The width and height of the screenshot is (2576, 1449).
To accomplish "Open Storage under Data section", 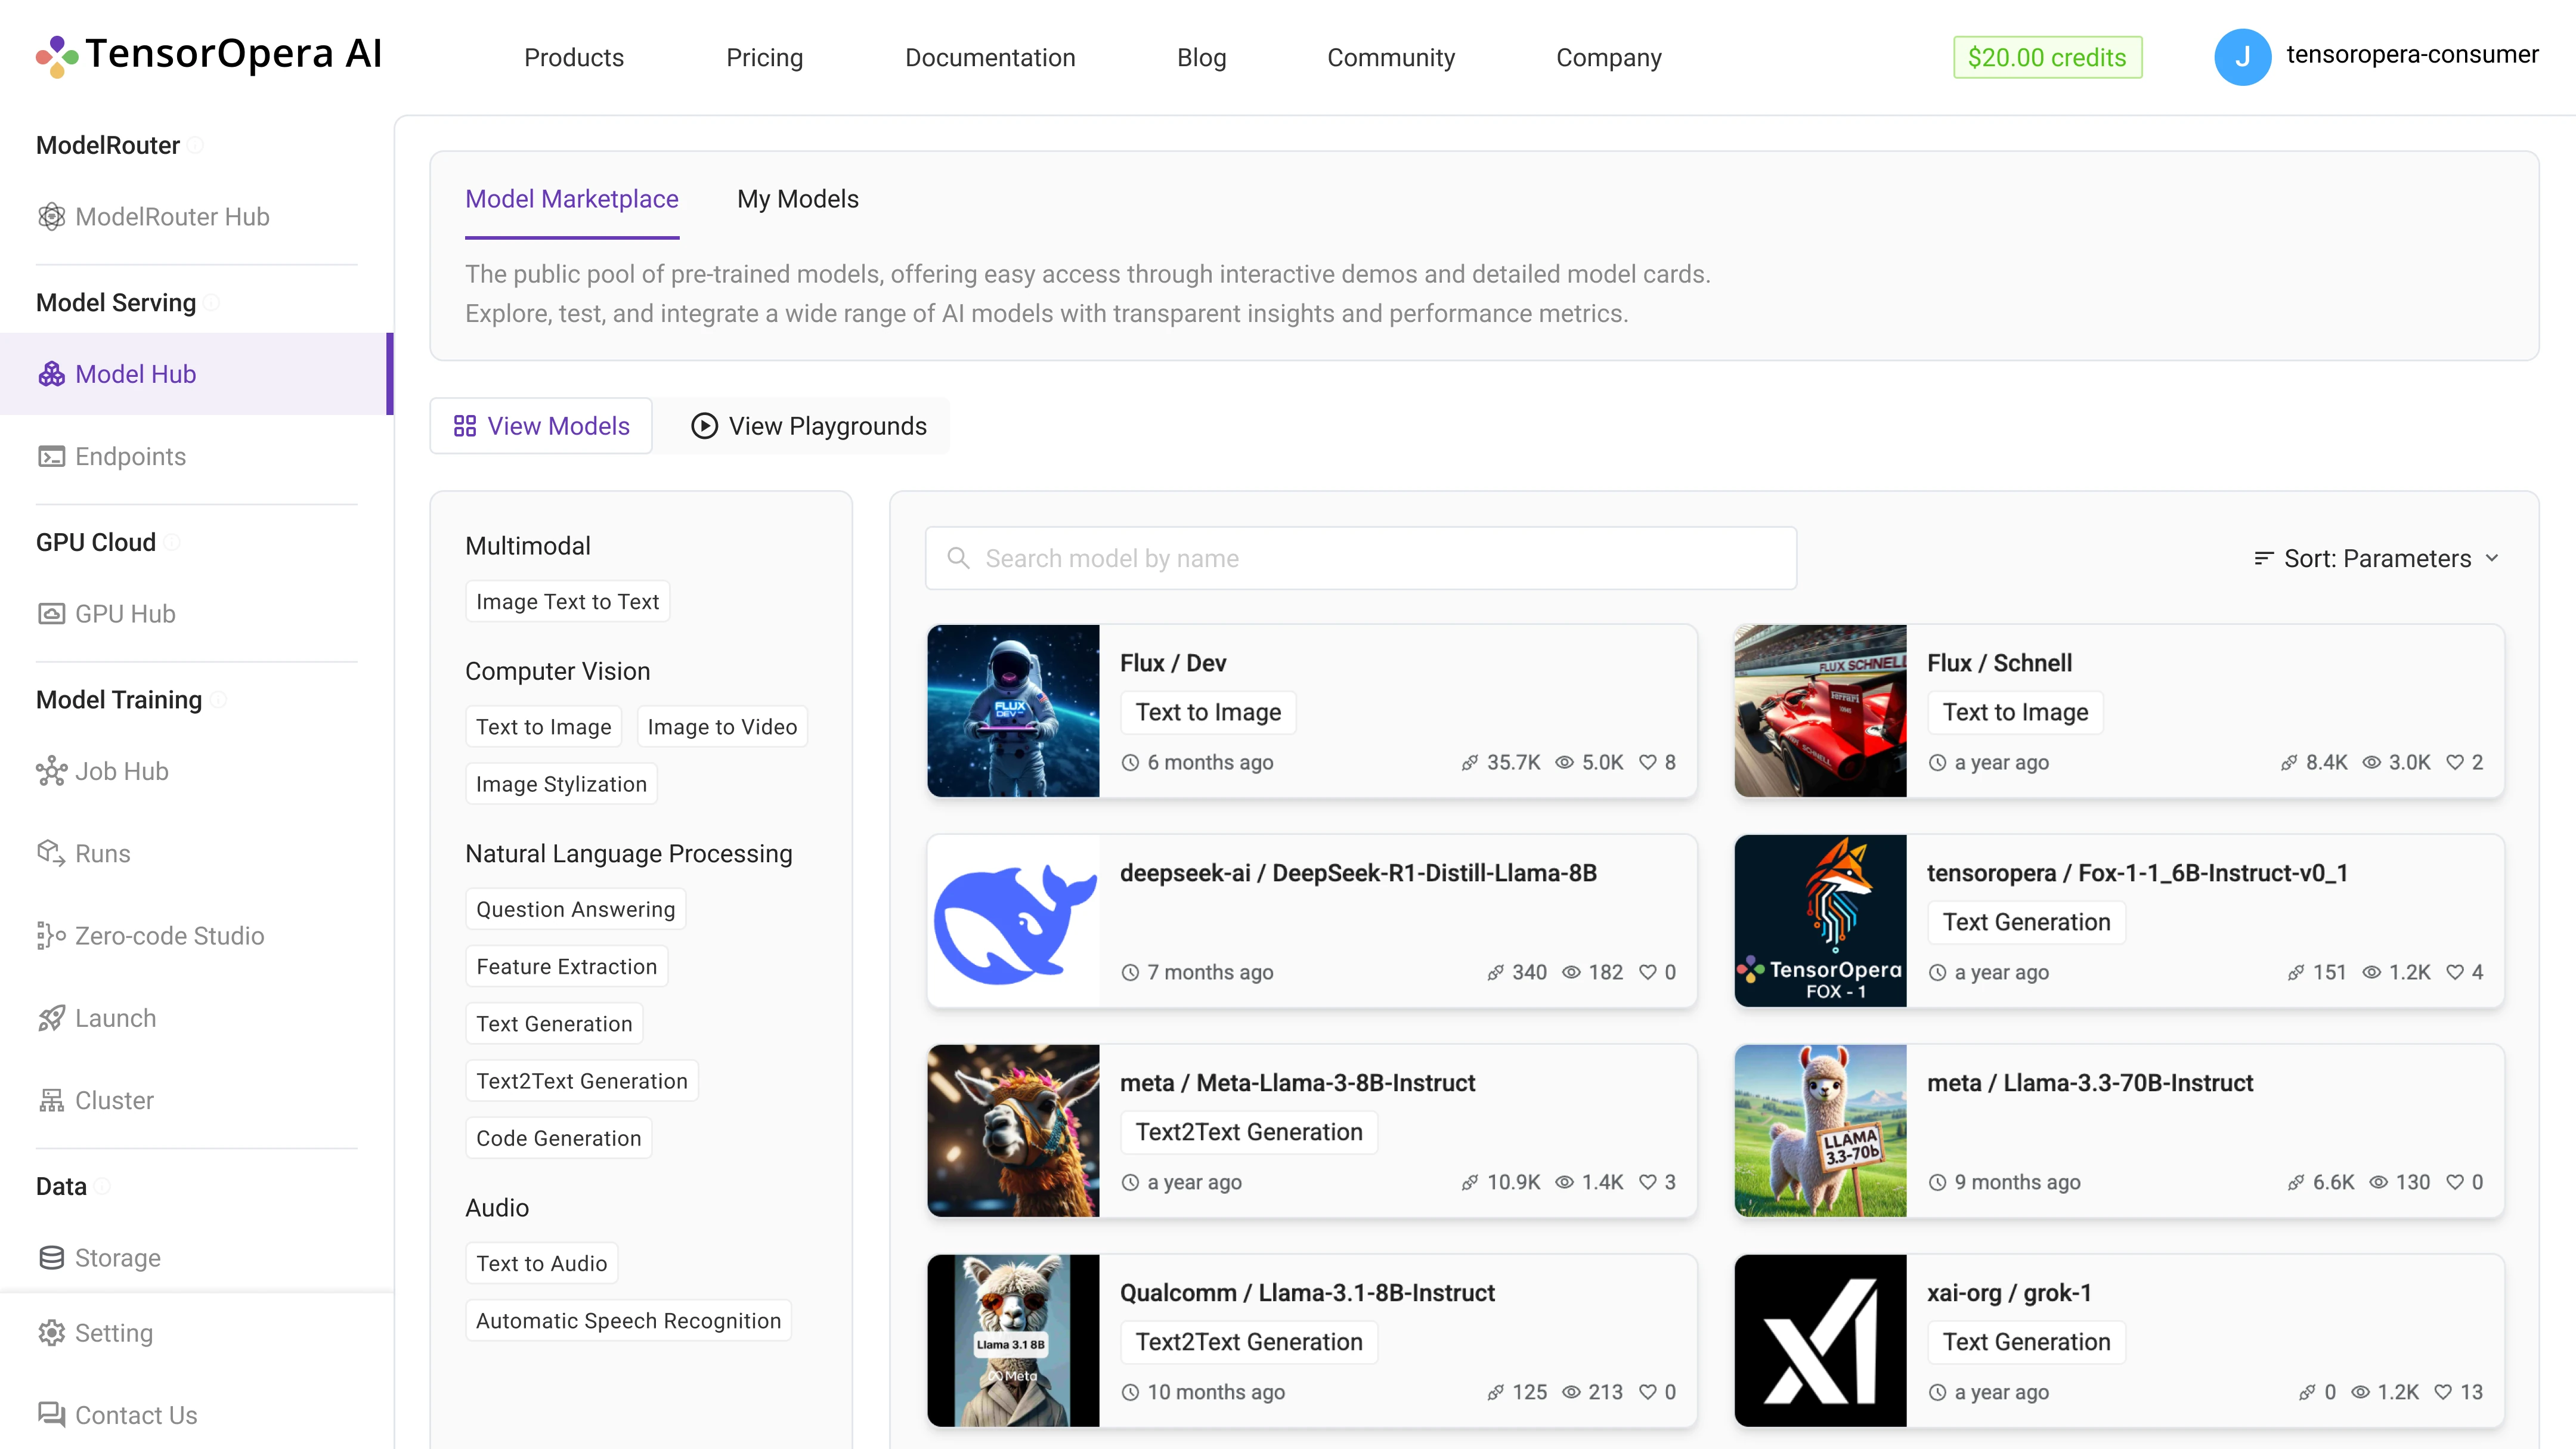I will [x=118, y=1258].
